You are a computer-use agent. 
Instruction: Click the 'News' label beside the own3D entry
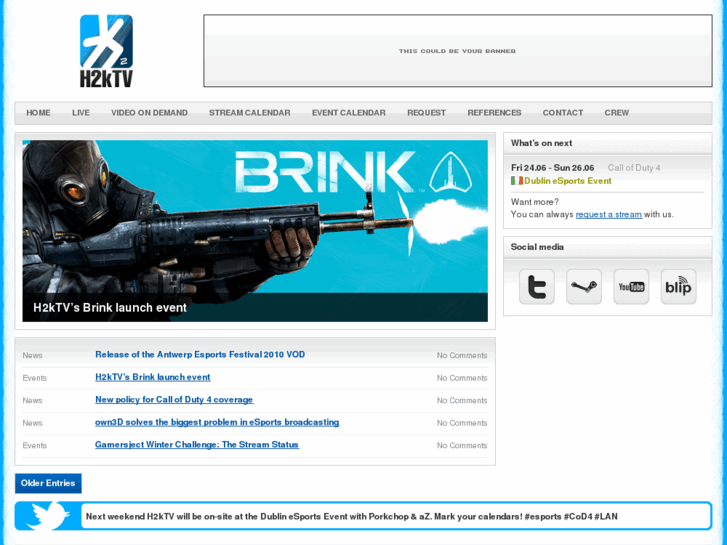pos(32,423)
